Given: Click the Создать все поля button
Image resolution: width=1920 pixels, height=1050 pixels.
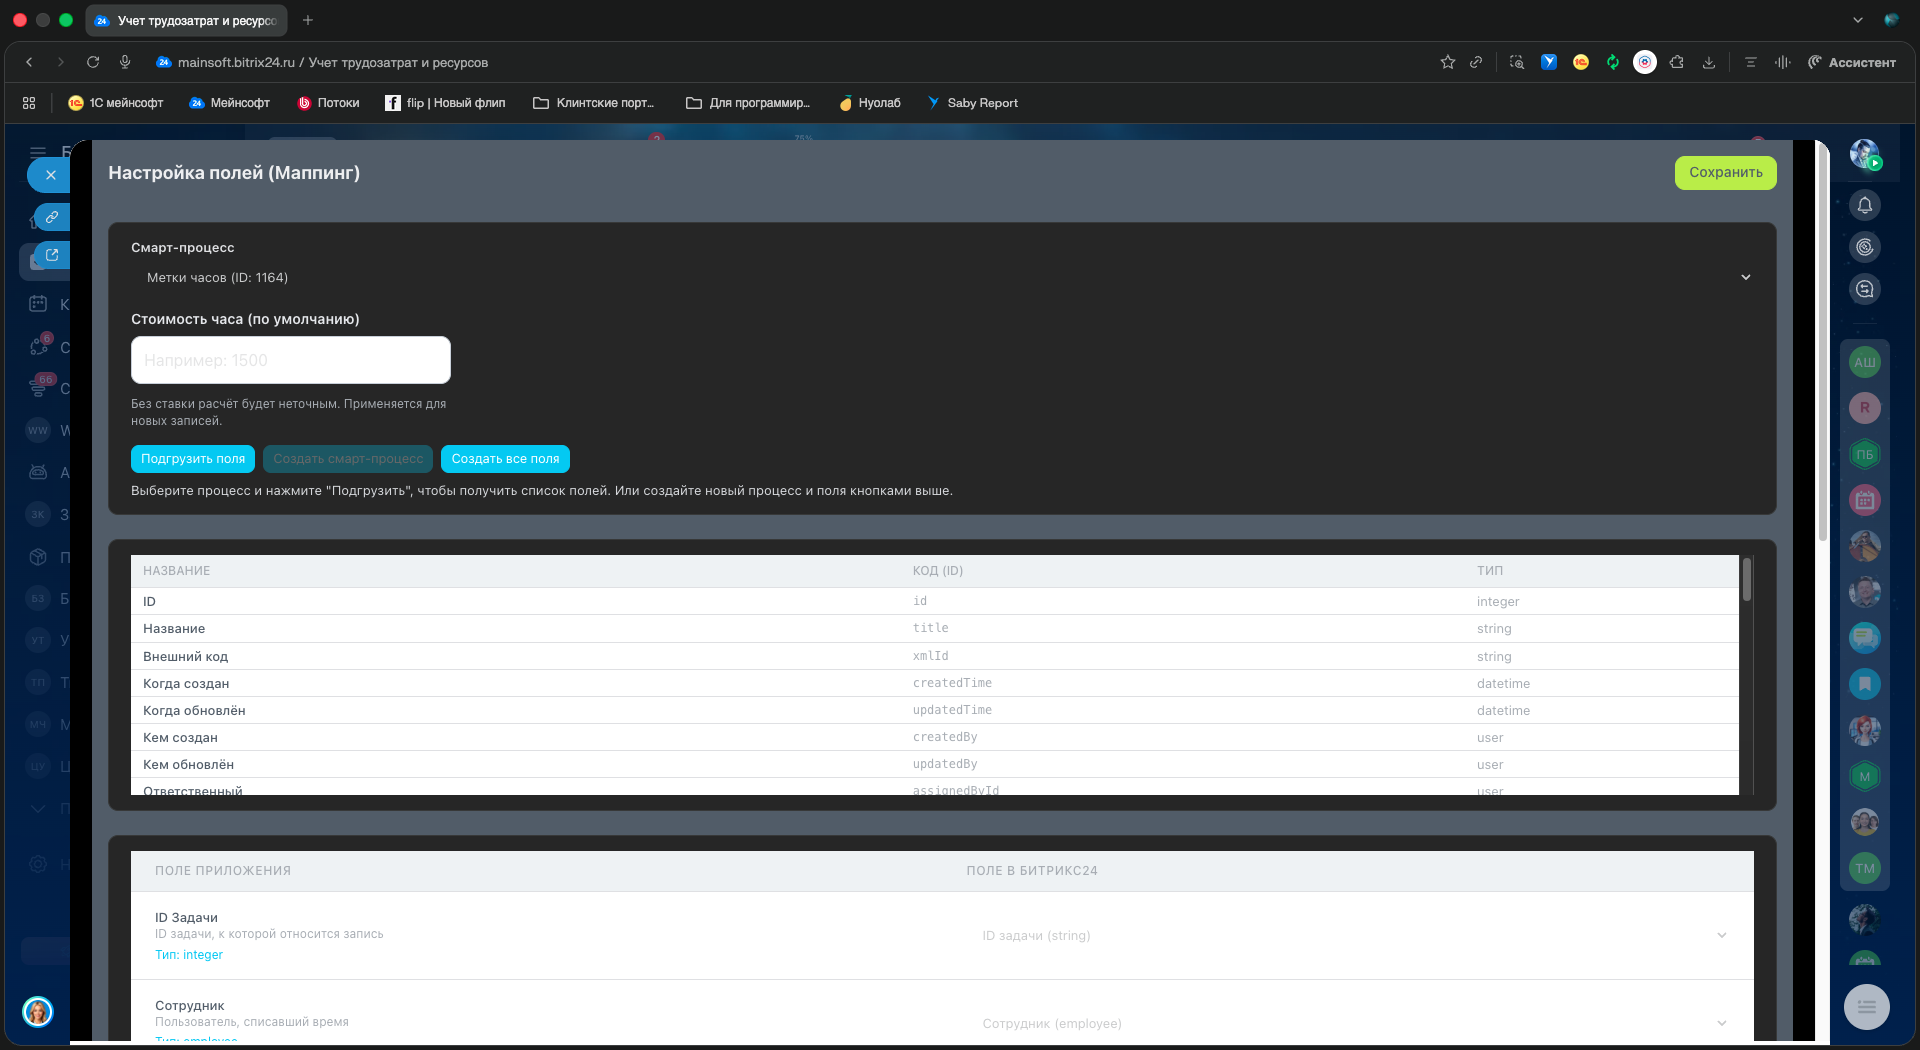Looking at the screenshot, I should tap(505, 459).
